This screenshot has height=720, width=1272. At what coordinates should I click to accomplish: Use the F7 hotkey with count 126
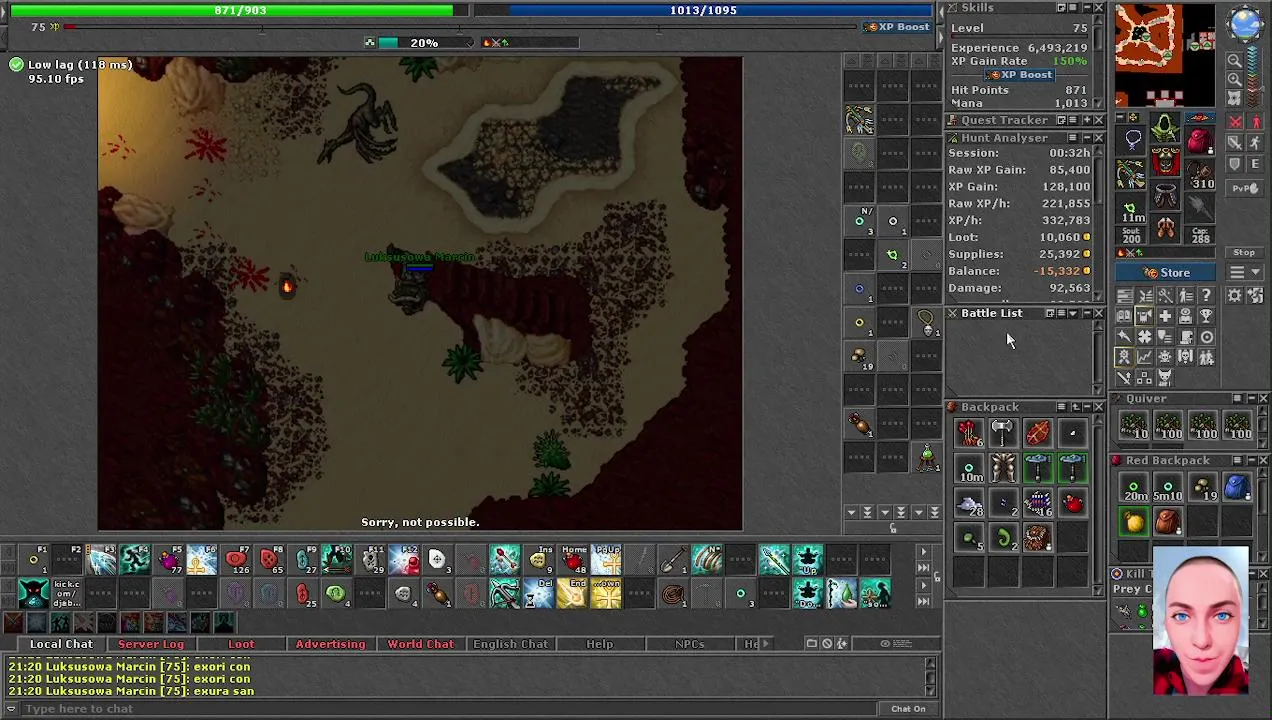(x=236, y=559)
